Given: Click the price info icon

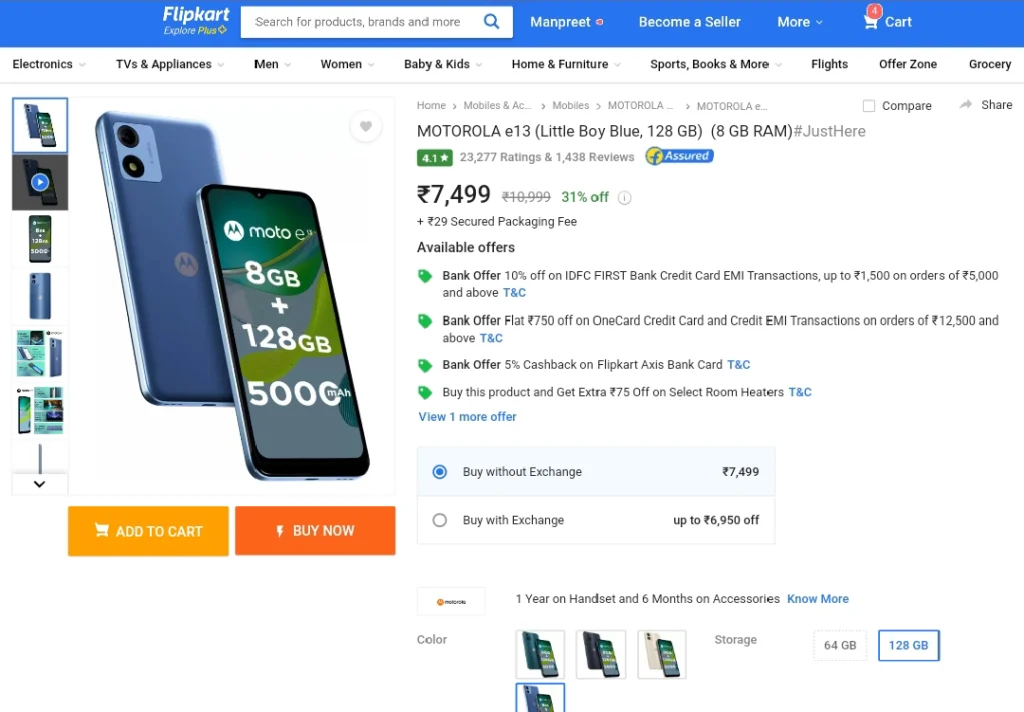Looking at the screenshot, I should [624, 197].
